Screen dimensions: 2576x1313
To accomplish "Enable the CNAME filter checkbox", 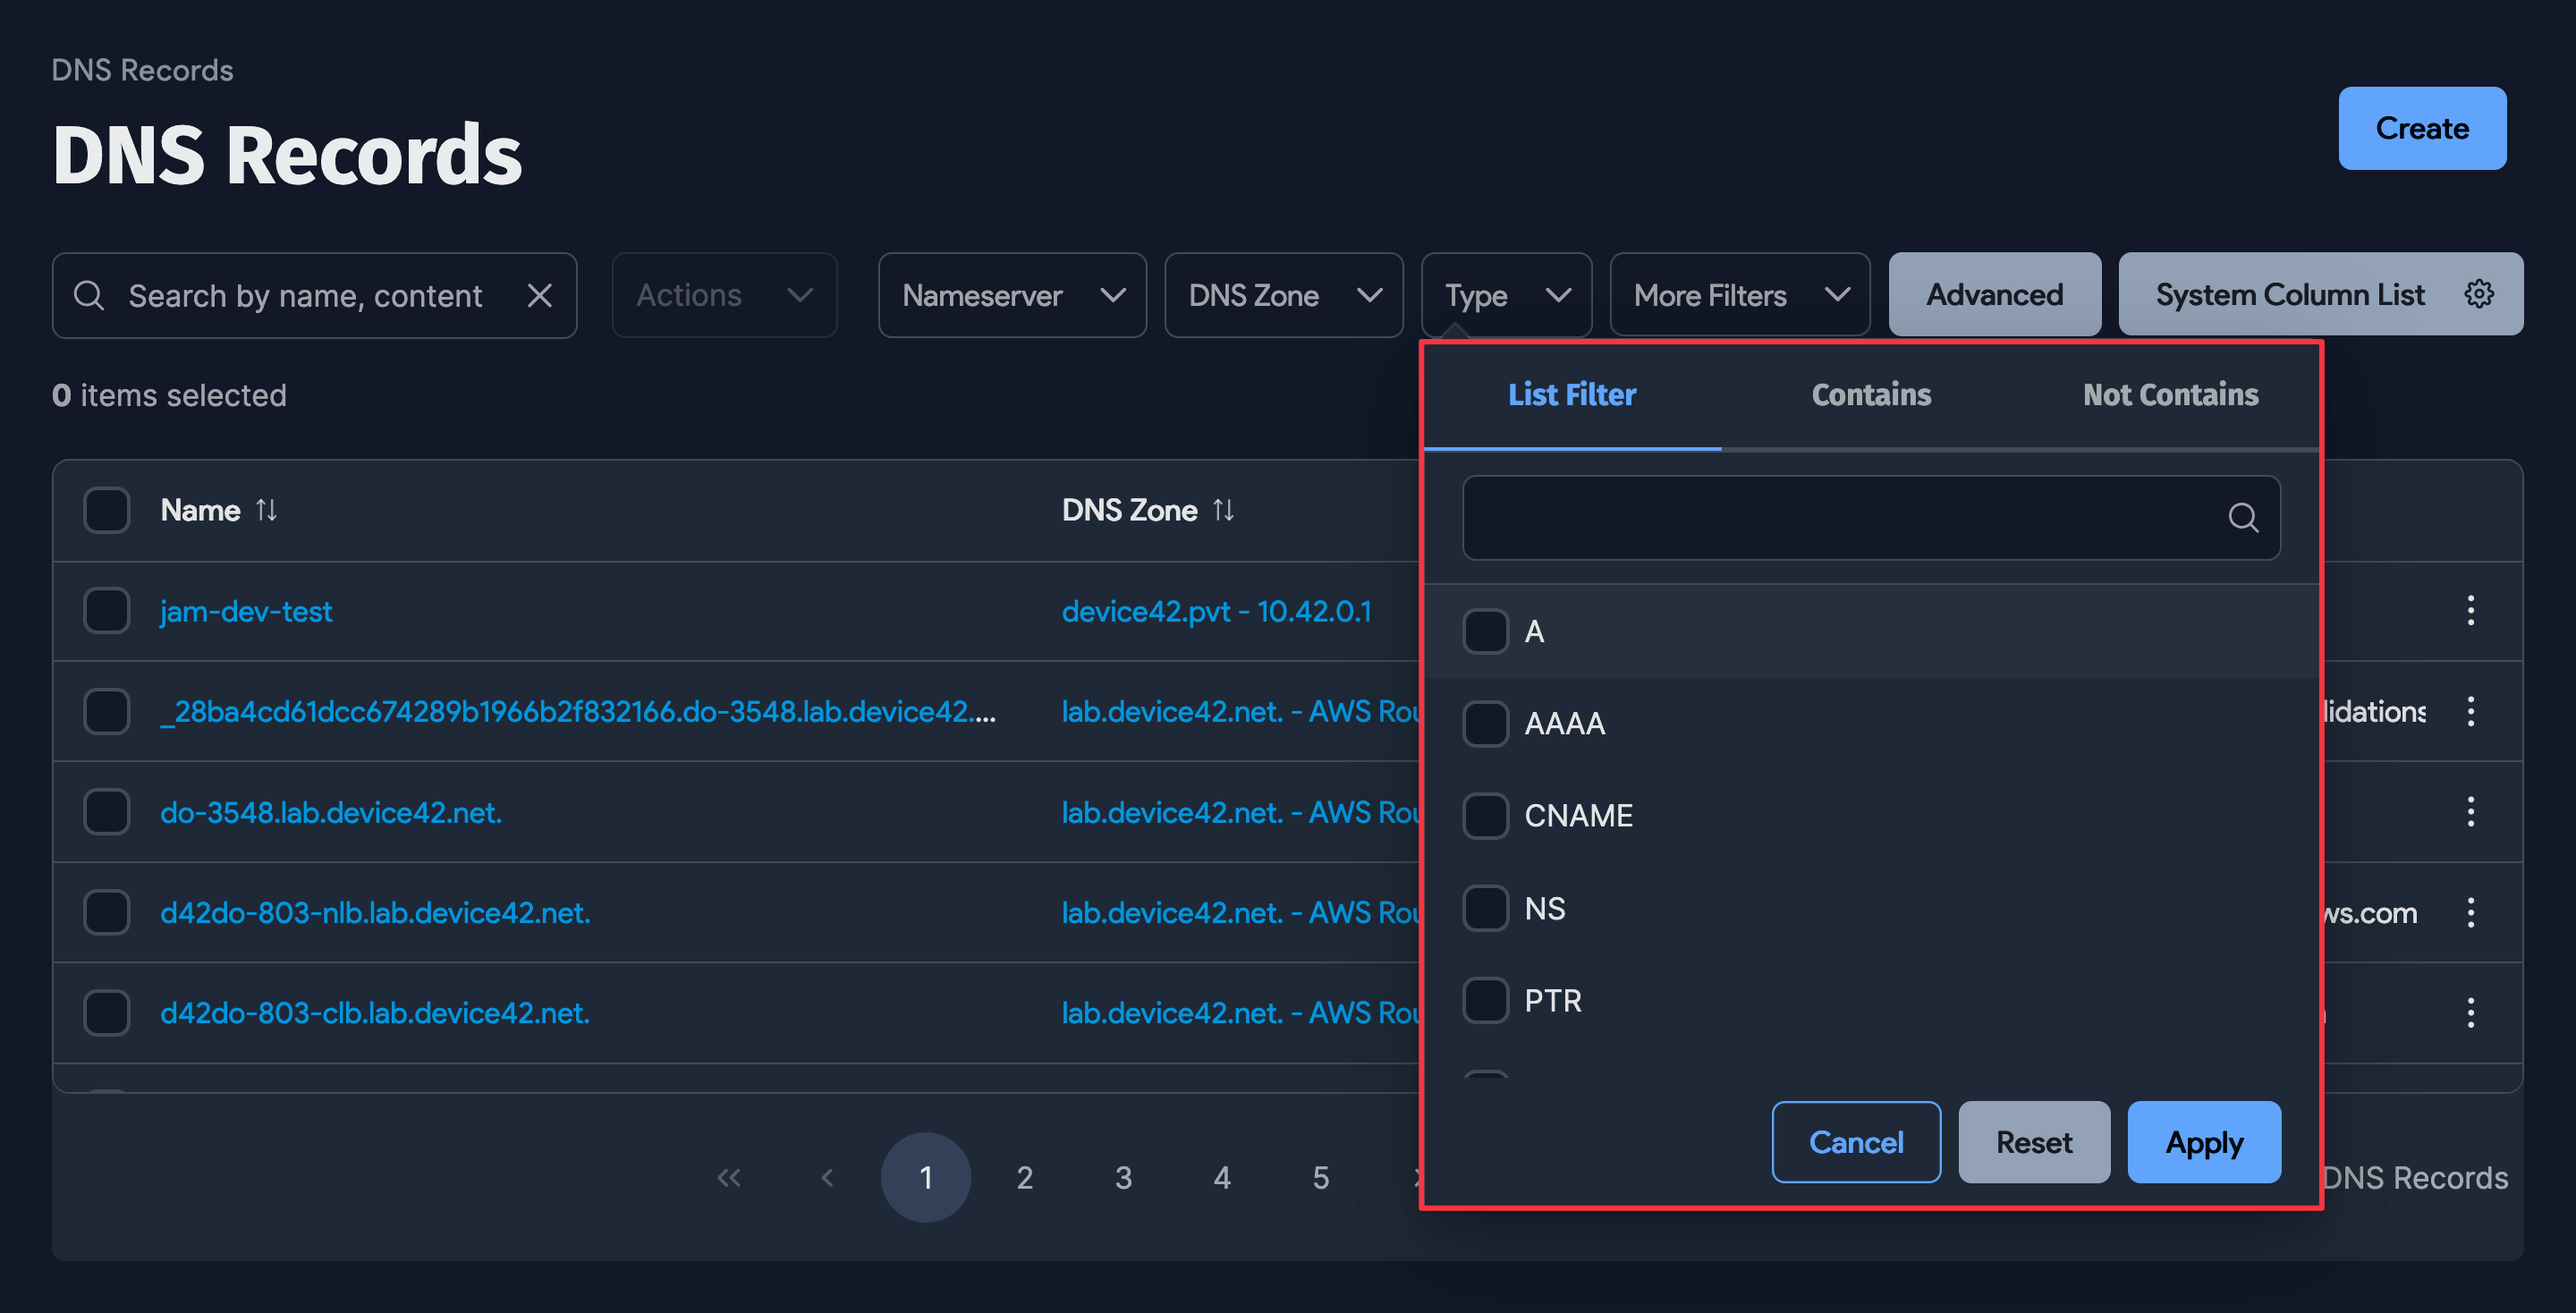I will pyautogui.click(x=1486, y=815).
